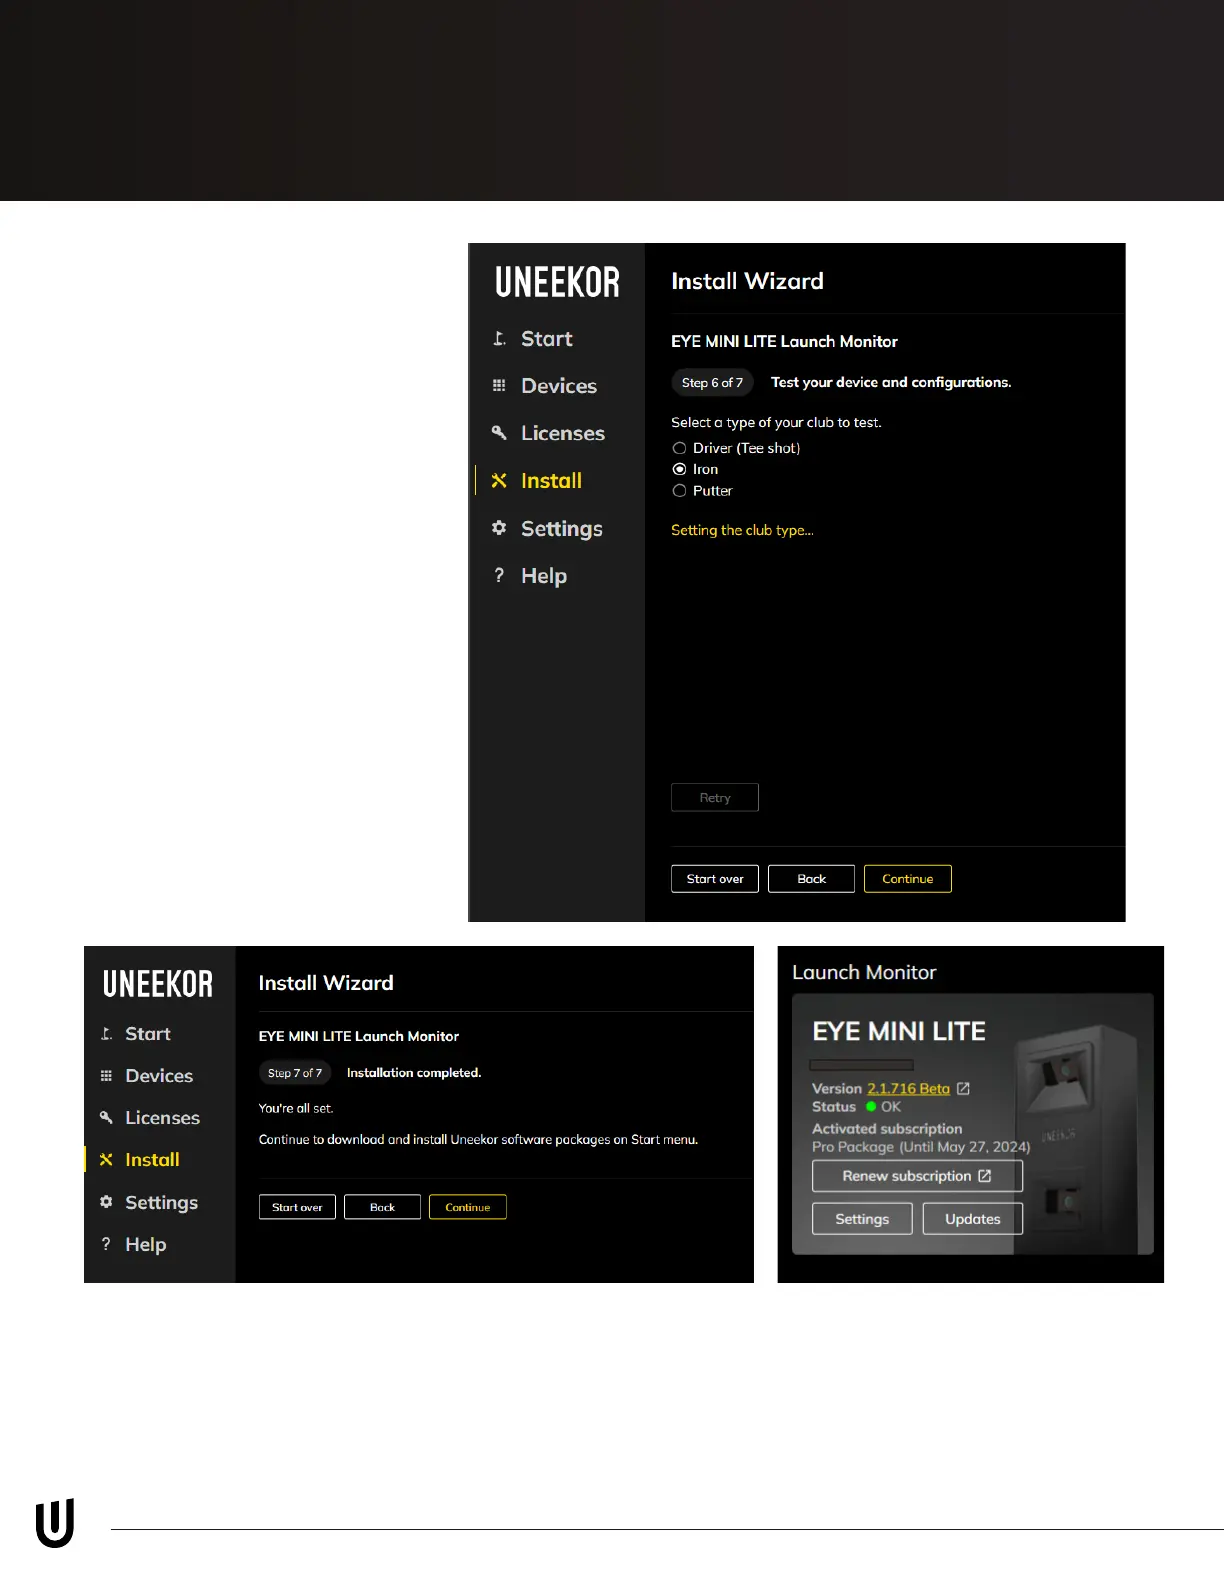Open Licenses menu item in step 7 window
Screen dimensions: 1224x1584
162,1118
